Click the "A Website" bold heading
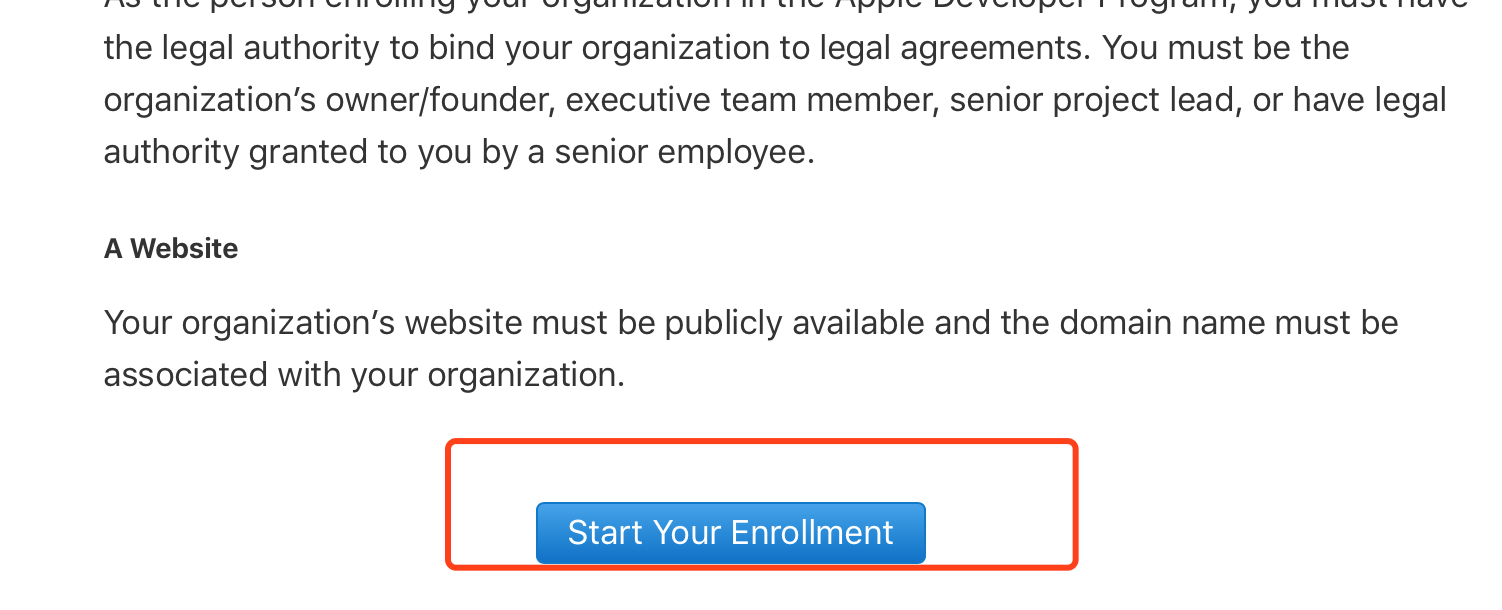Screen dimensions: 1502x610 171,249
